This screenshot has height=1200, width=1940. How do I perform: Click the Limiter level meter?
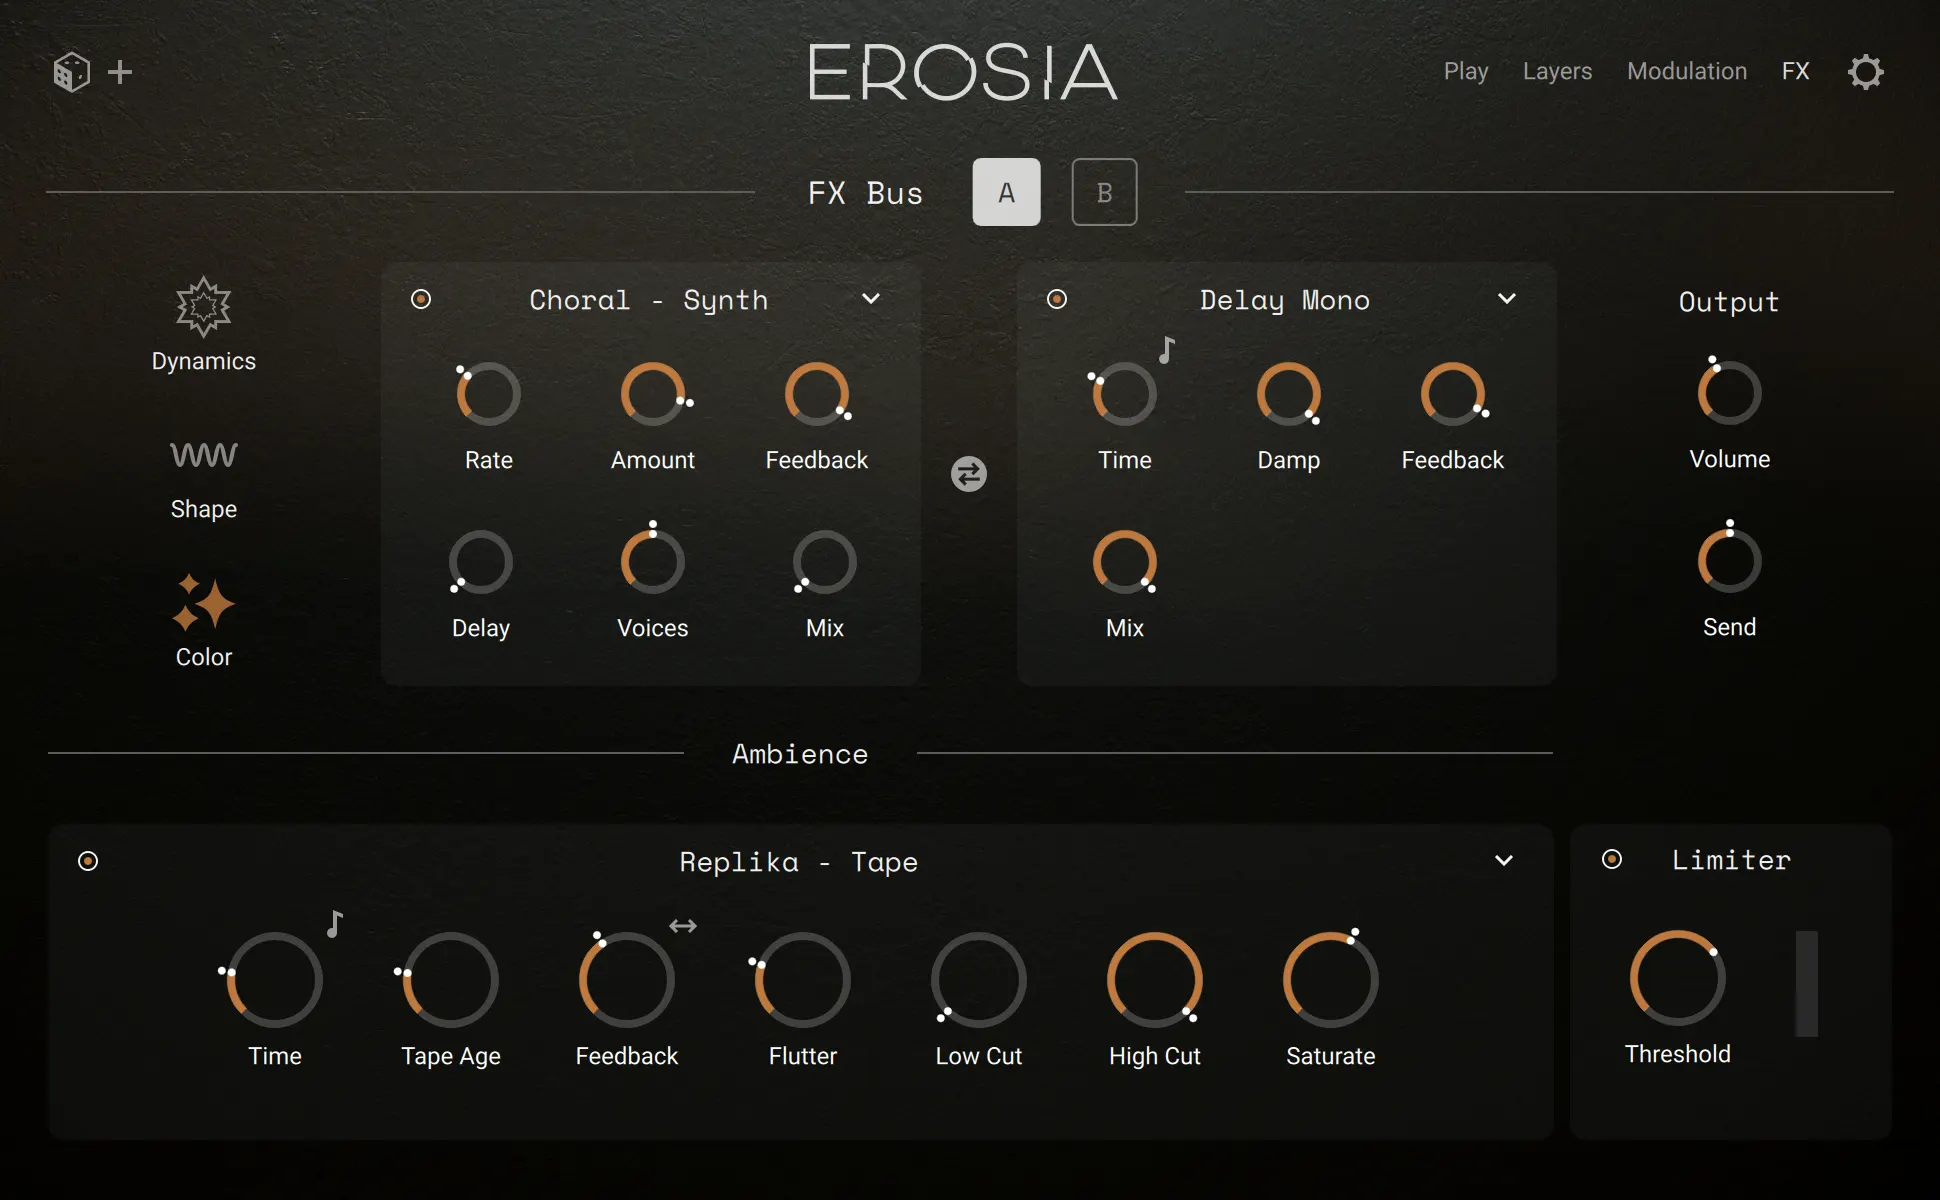tap(1806, 985)
